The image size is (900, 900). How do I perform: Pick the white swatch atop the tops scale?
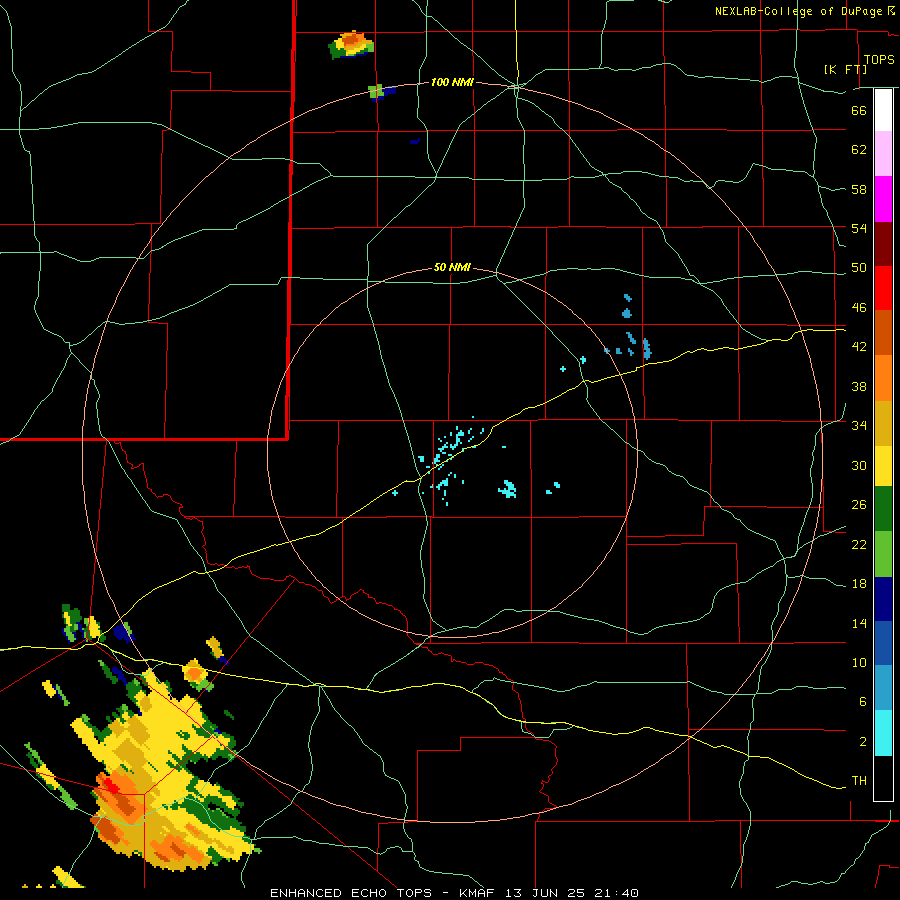[x=883, y=110]
